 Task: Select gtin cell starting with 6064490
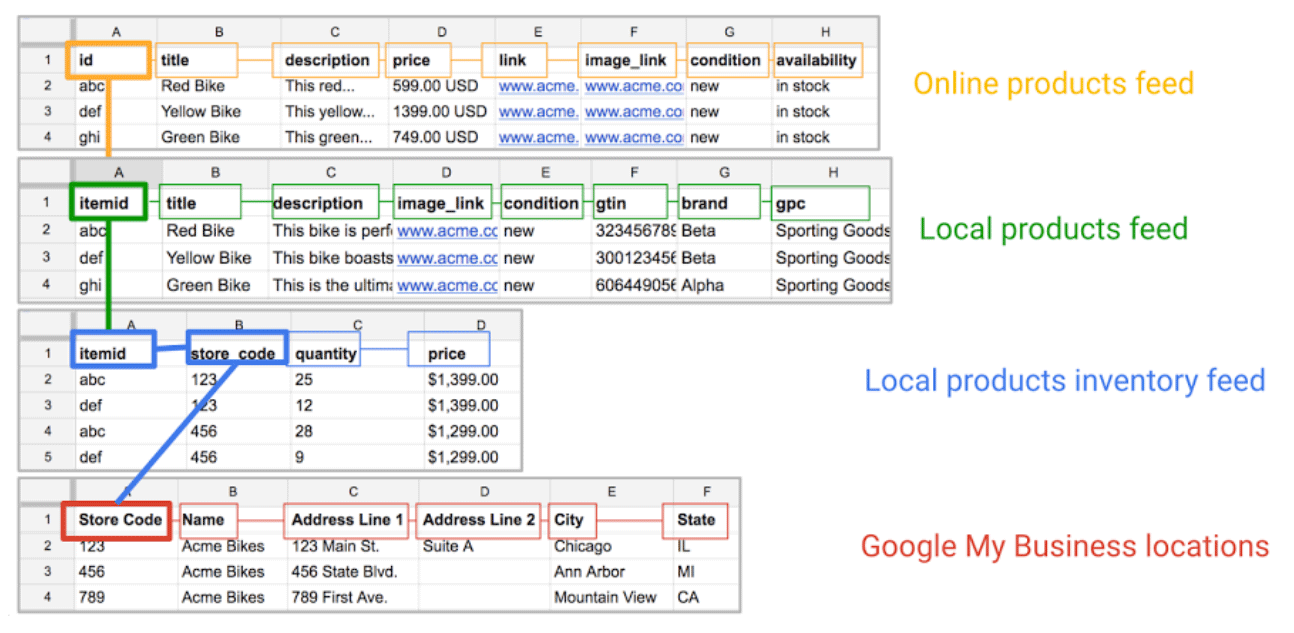[635, 285]
